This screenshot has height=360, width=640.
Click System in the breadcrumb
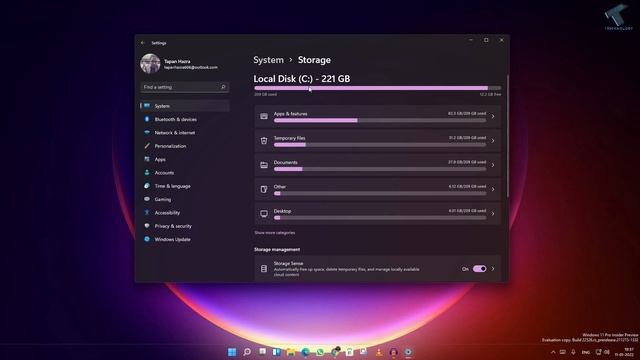[268, 60]
